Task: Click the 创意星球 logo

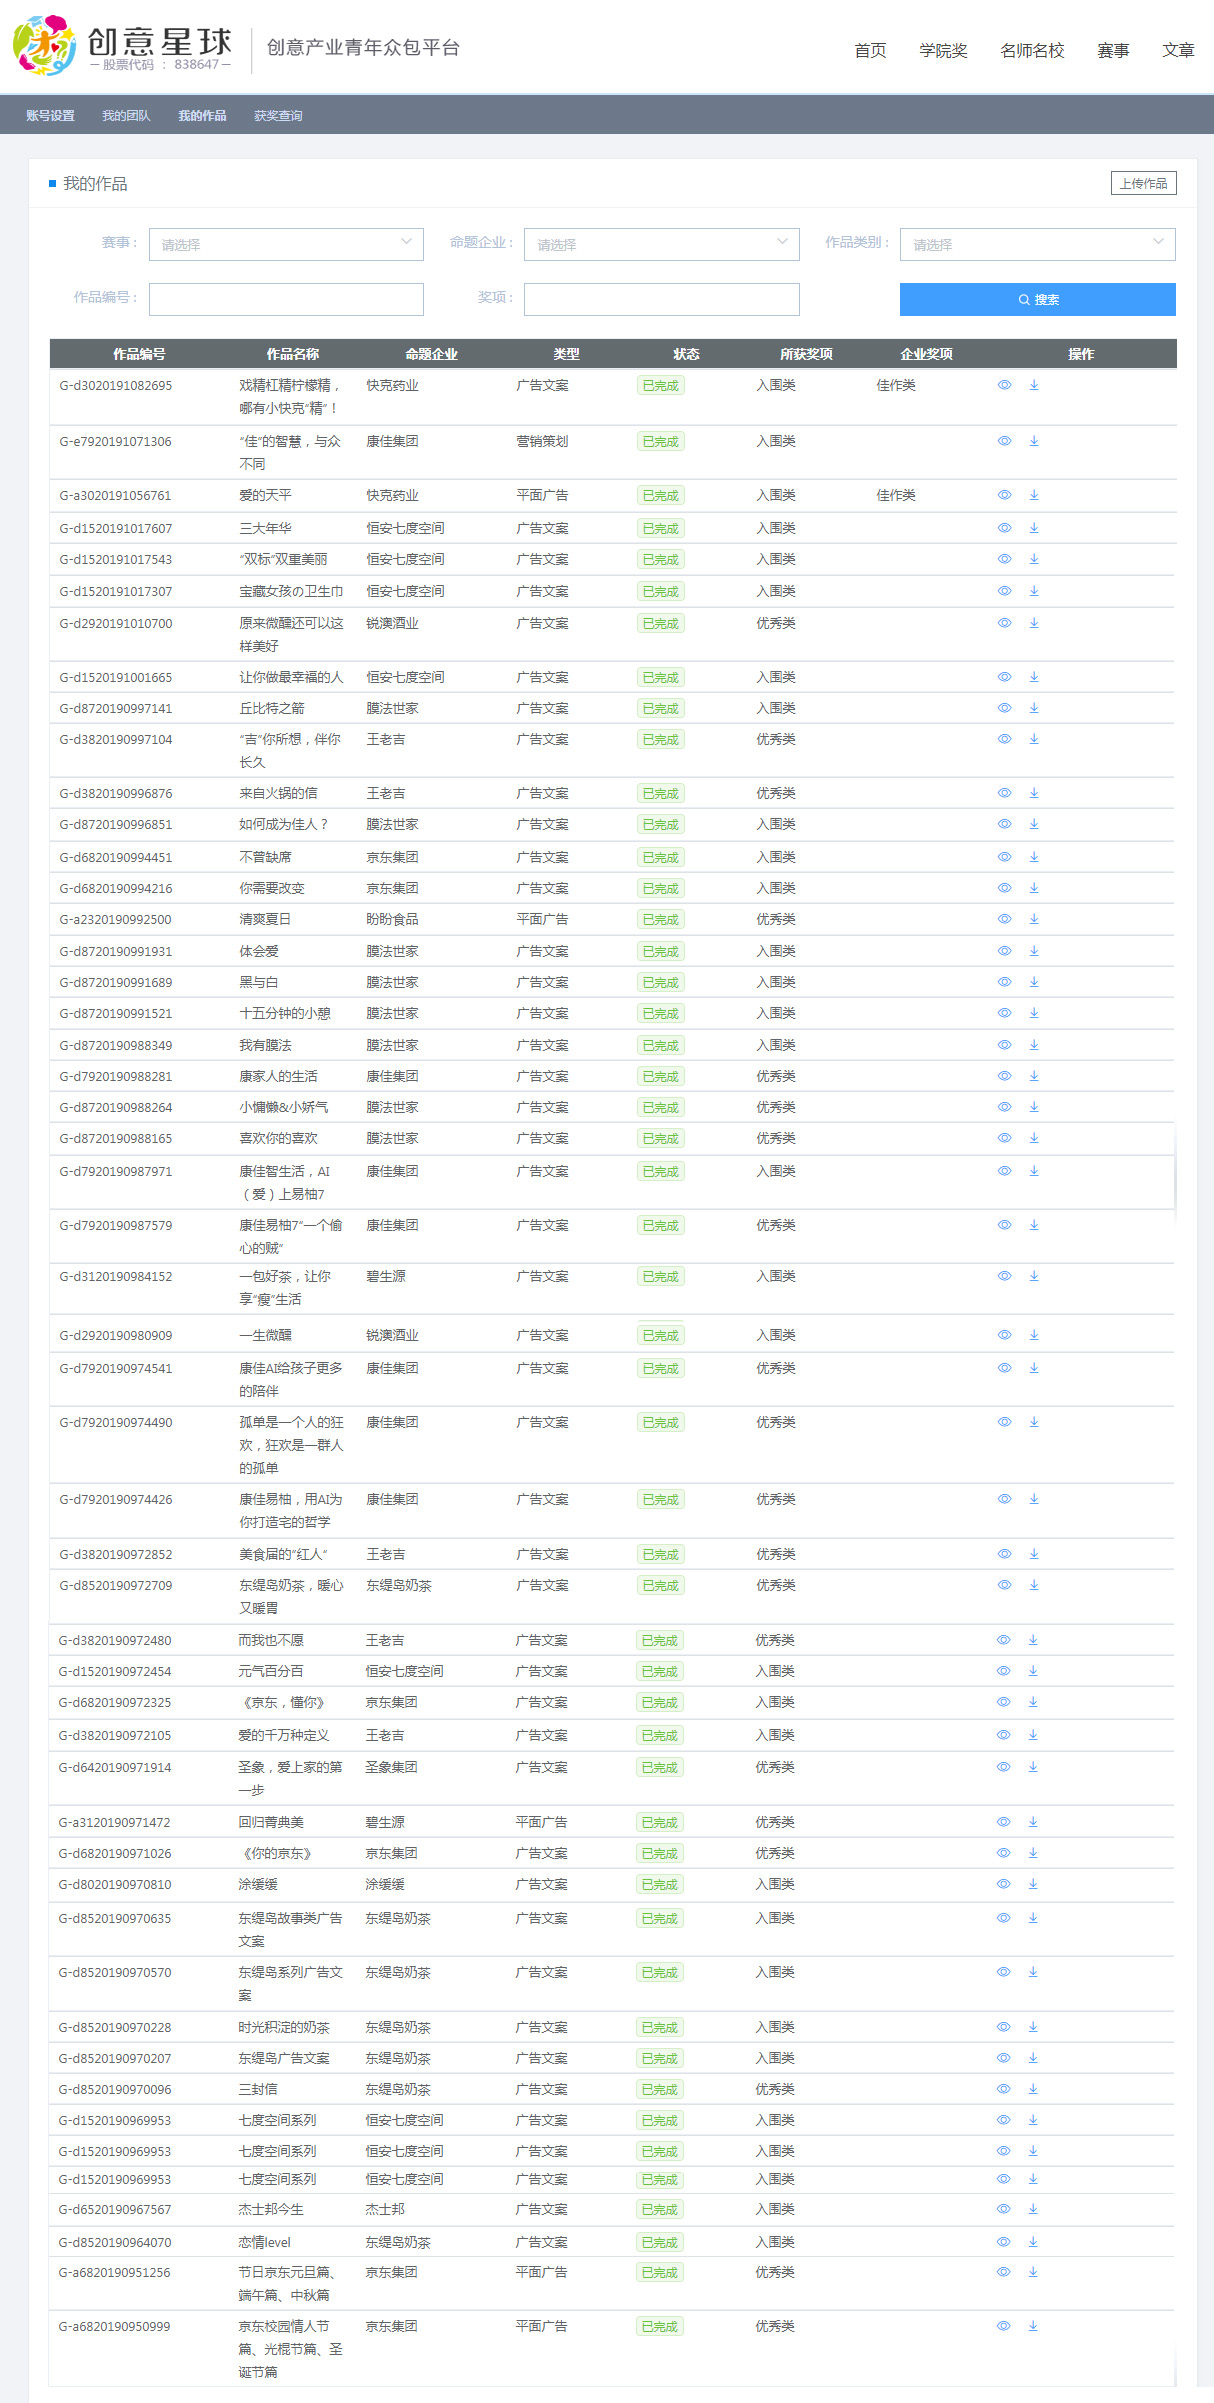Action: [123, 46]
